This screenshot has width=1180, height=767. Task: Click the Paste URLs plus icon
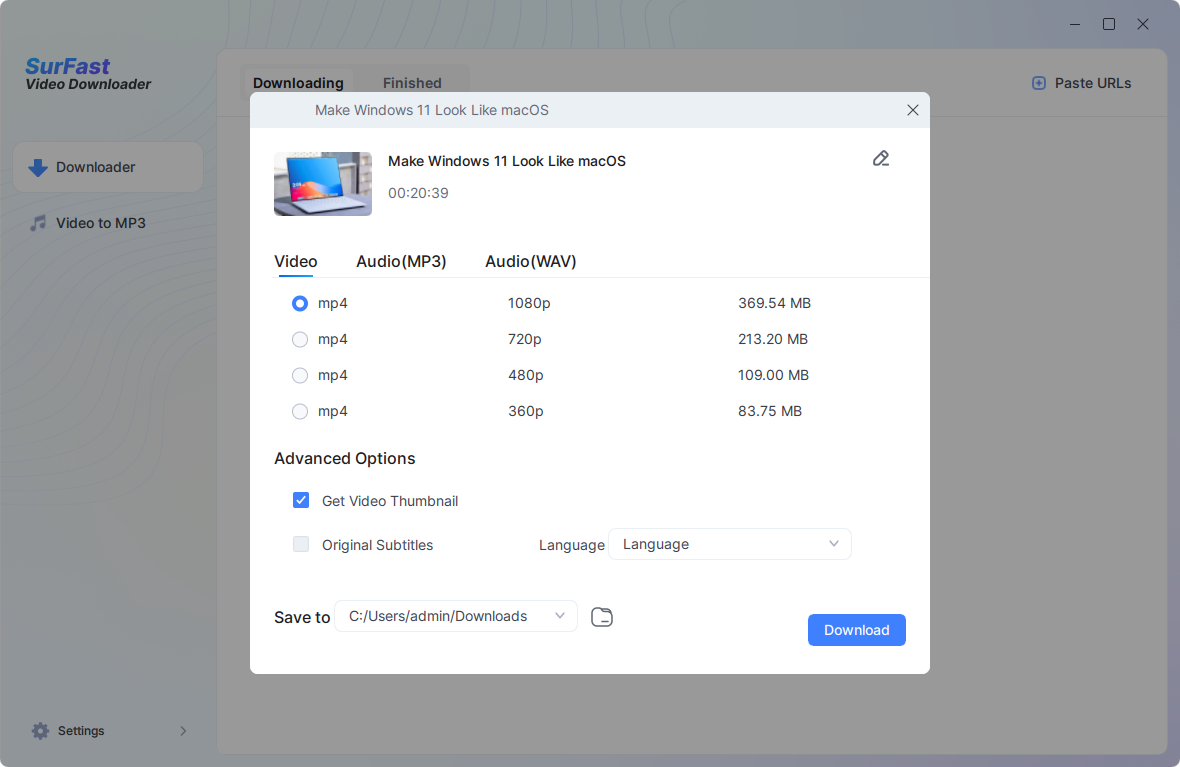coord(1039,83)
